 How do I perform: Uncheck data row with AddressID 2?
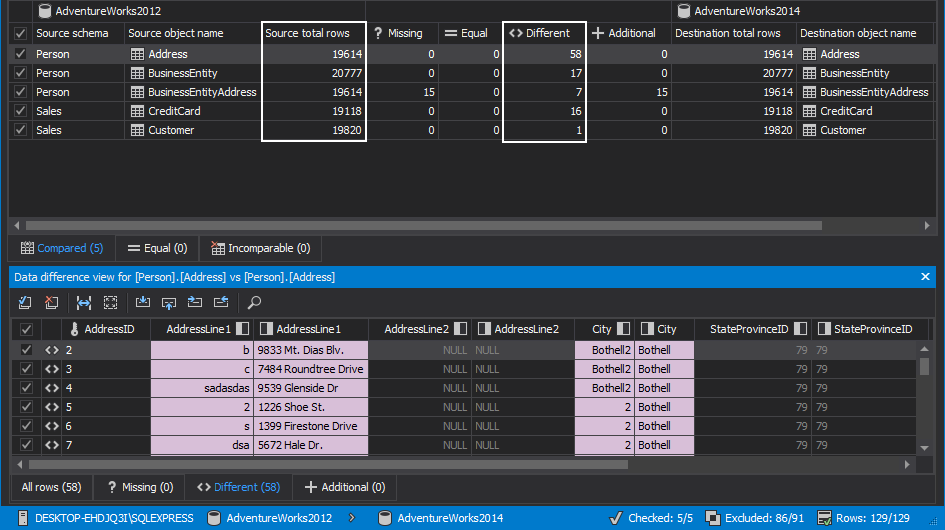coord(26,350)
